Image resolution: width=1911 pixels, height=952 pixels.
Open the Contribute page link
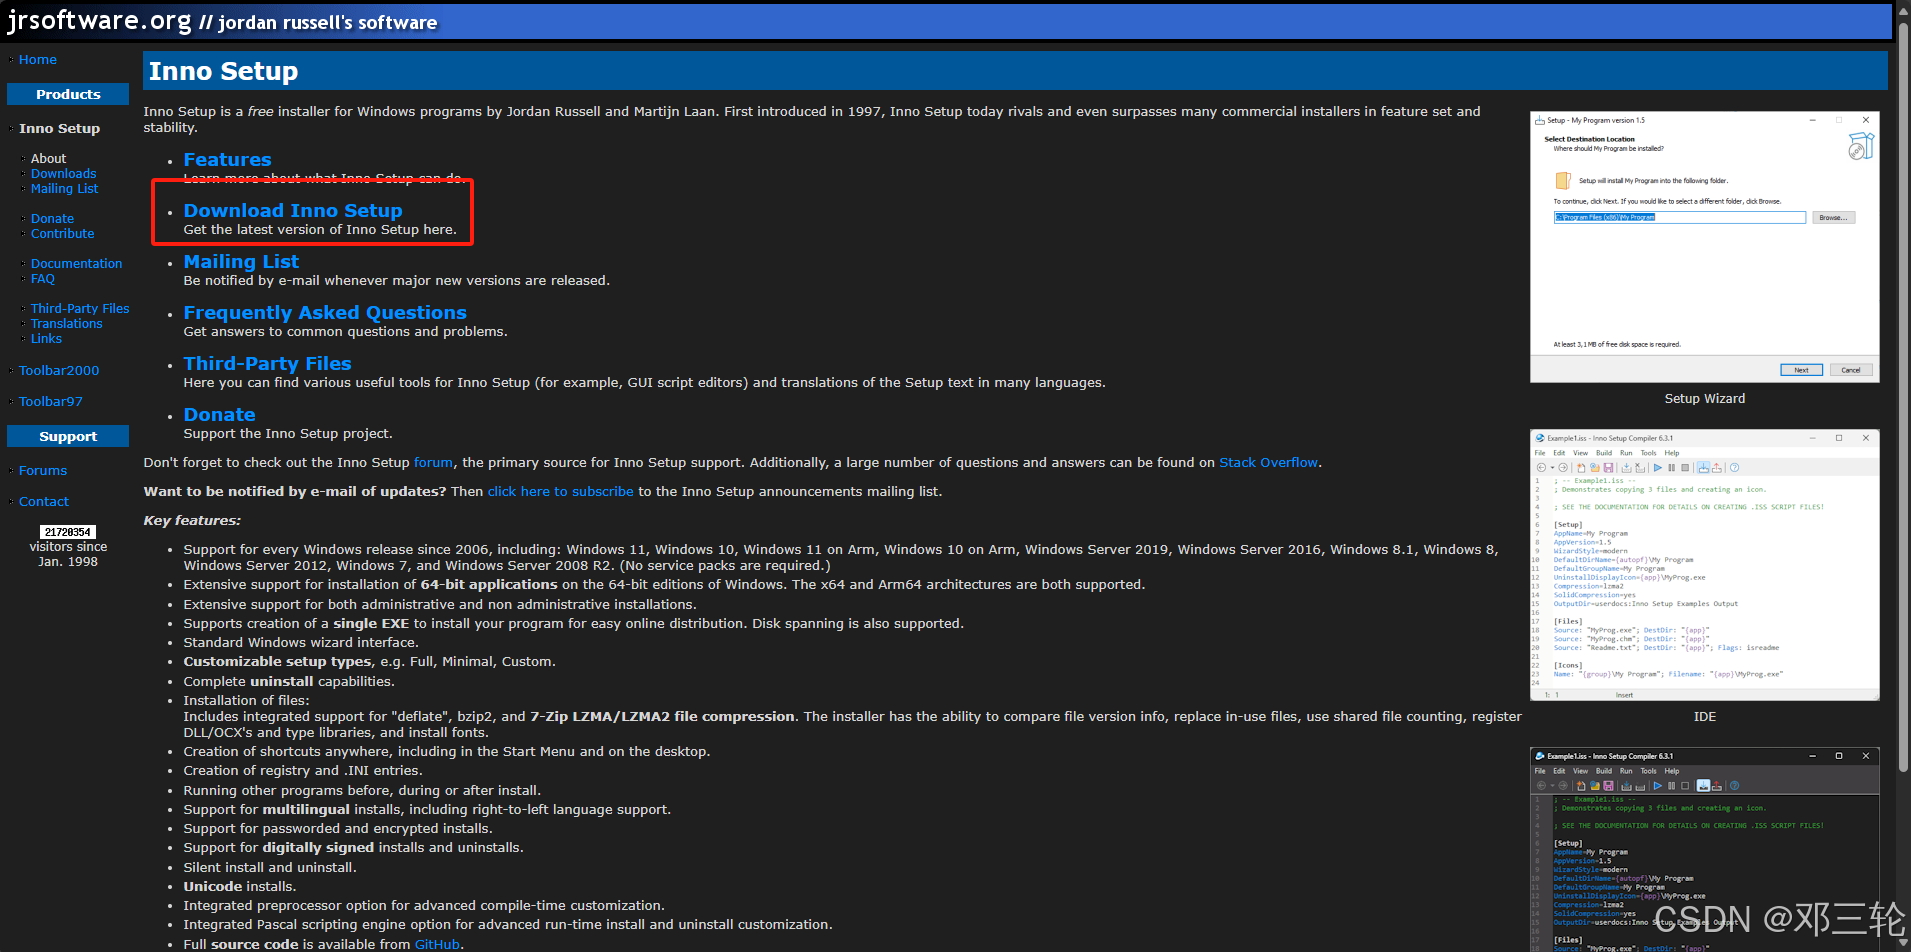(x=62, y=234)
